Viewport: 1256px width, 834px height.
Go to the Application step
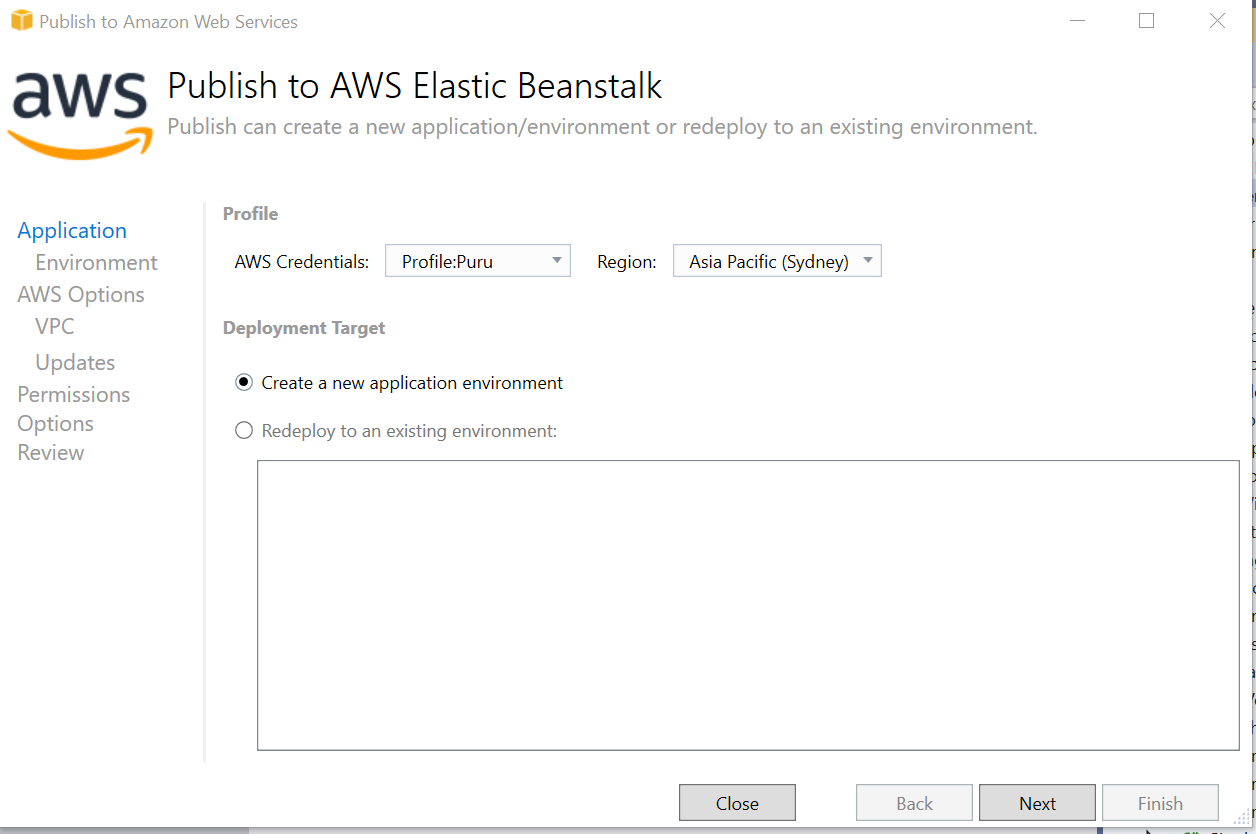(72, 231)
